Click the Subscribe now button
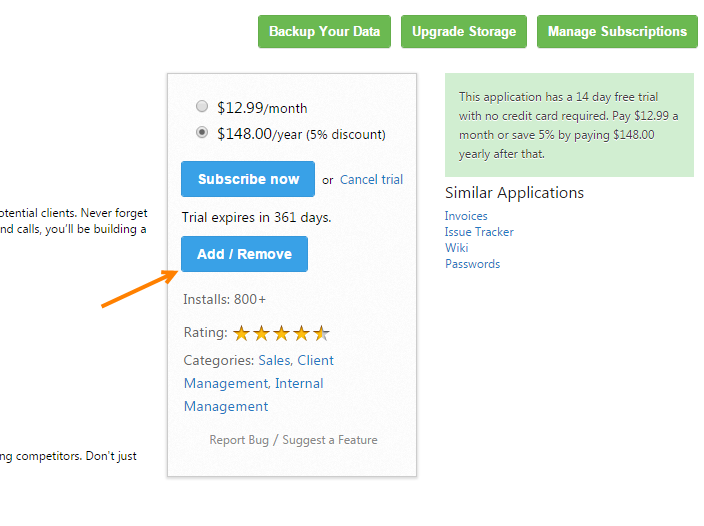The width and height of the screenshot is (704, 526). (248, 179)
